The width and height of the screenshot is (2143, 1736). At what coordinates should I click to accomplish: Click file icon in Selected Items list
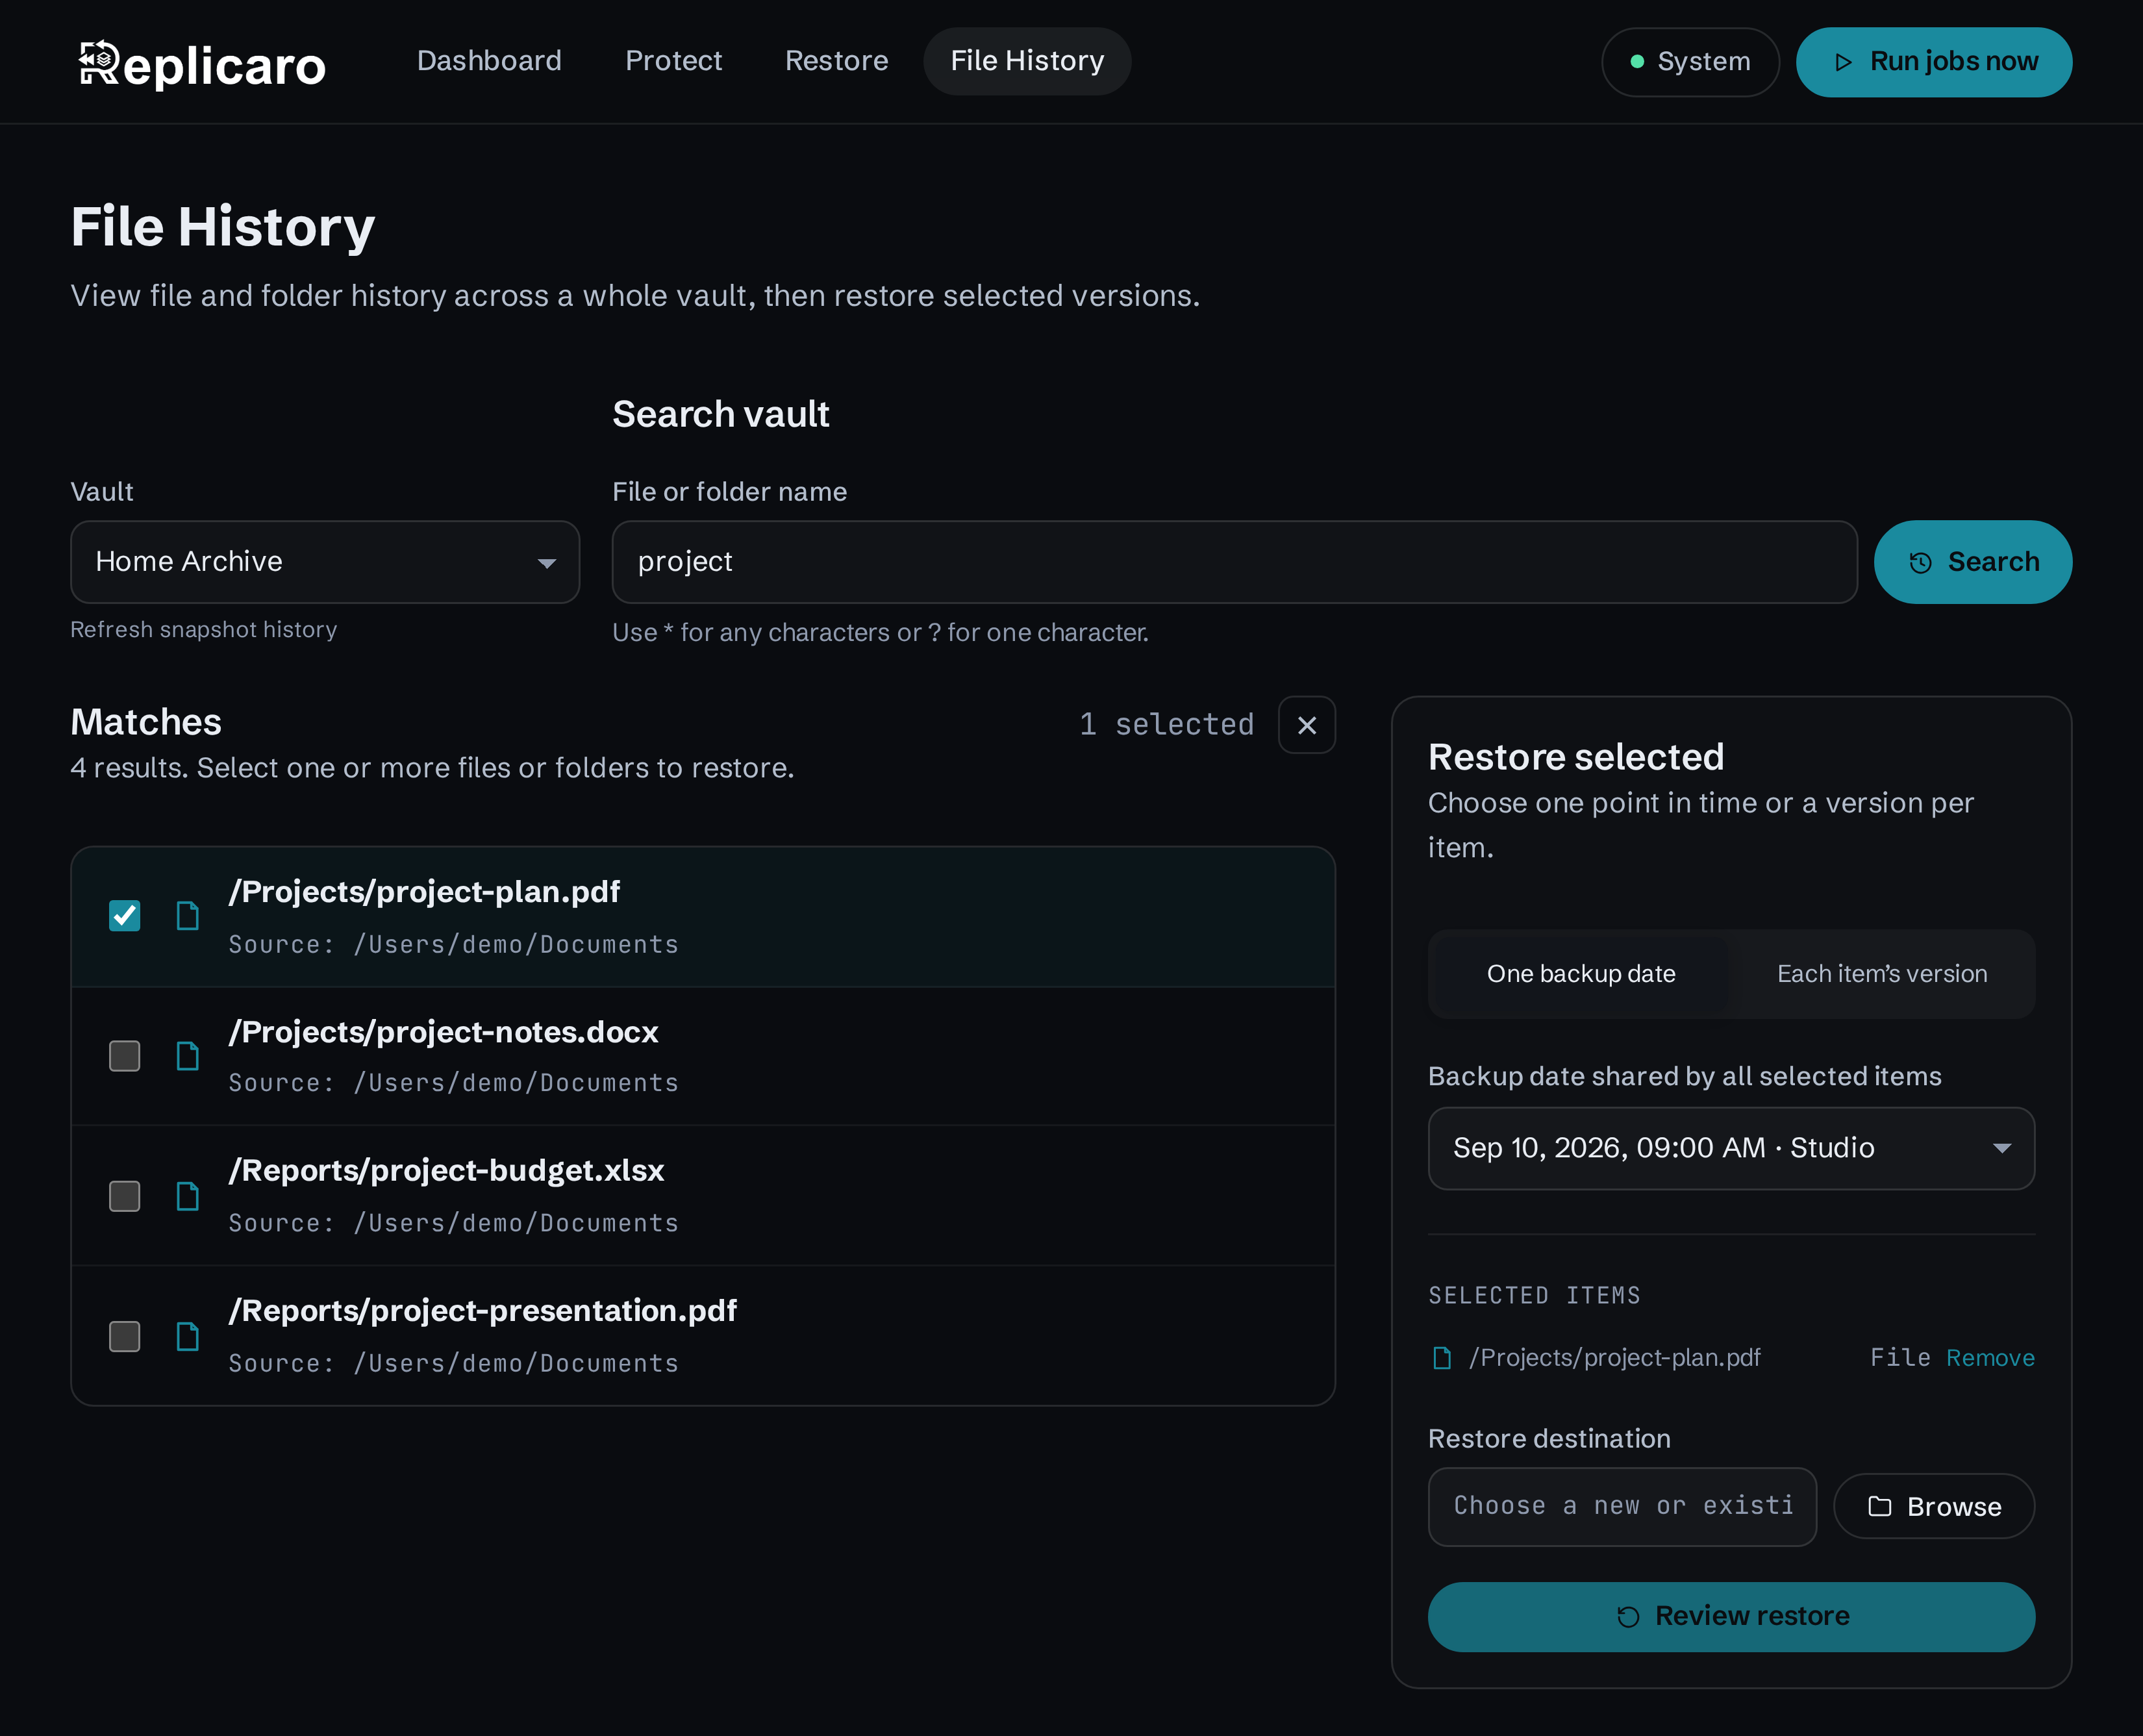click(x=1442, y=1358)
